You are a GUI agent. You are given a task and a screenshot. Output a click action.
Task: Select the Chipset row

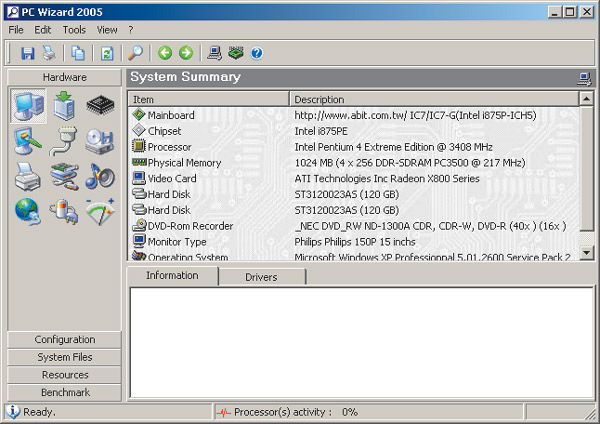coord(354,131)
